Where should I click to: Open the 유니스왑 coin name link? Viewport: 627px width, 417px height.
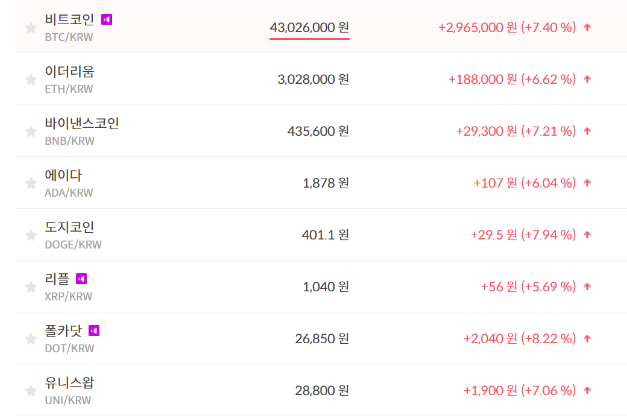[x=69, y=383]
